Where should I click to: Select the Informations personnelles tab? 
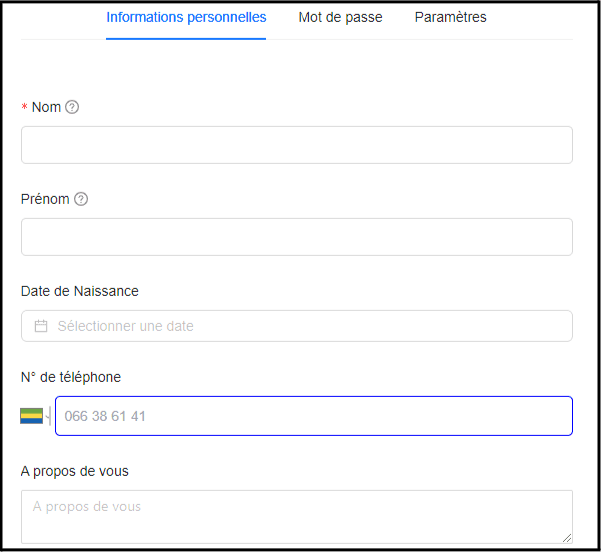186,17
